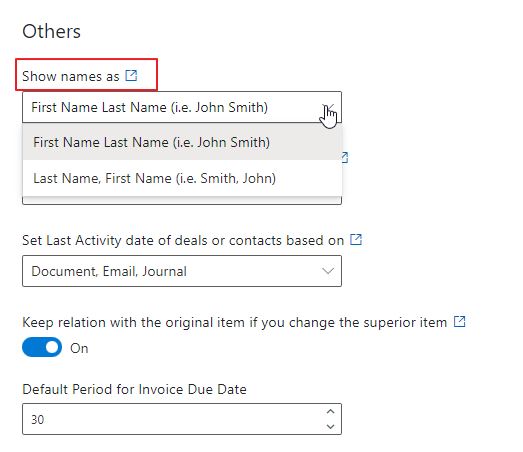Click the Default Period for Invoice Due Date label

click(x=134, y=389)
